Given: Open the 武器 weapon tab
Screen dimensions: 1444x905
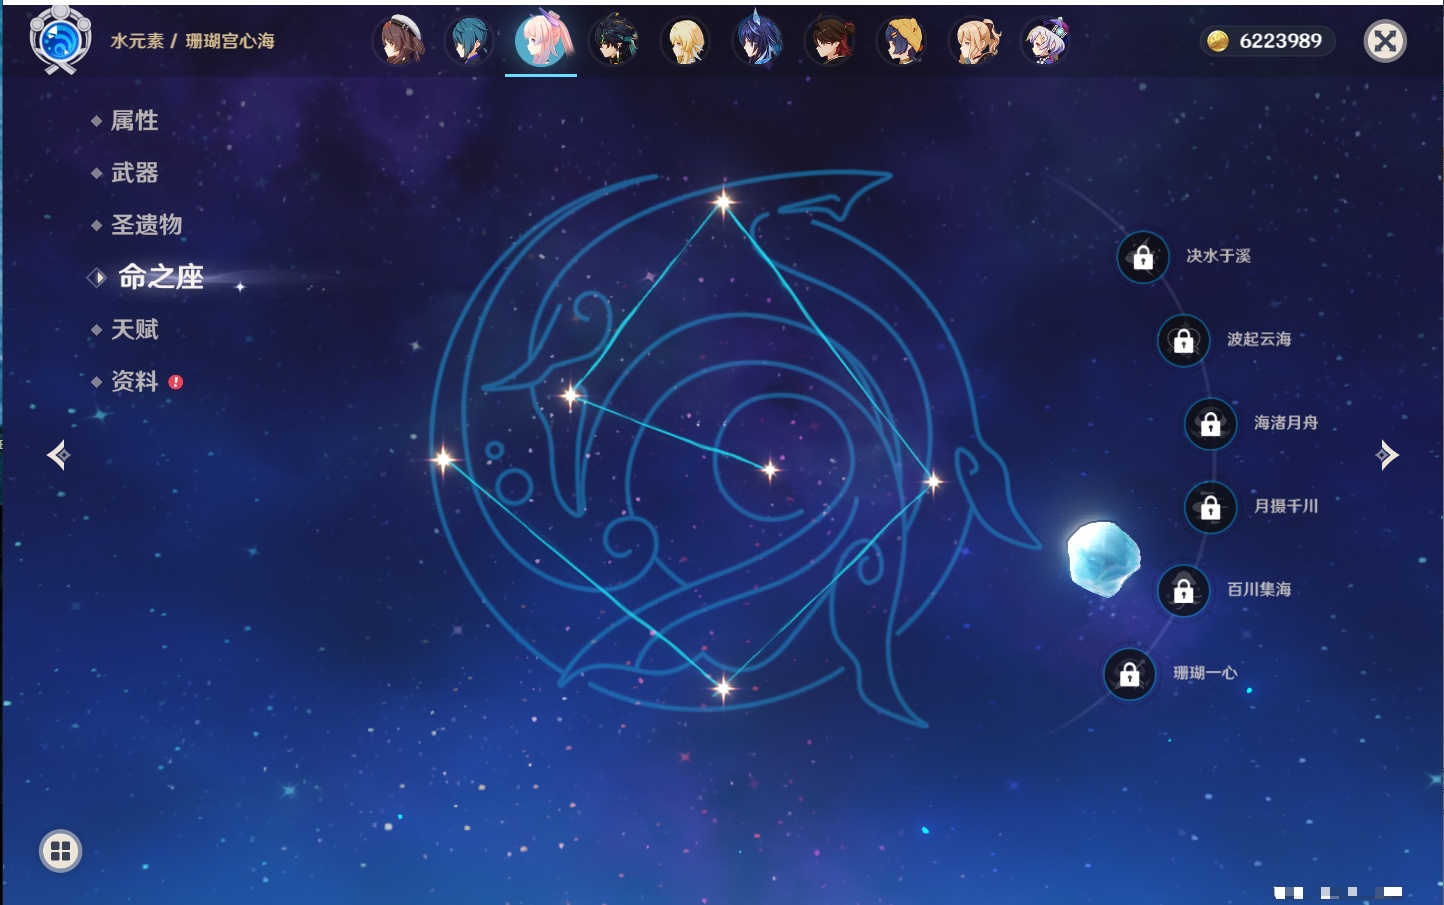Looking at the screenshot, I should (134, 173).
